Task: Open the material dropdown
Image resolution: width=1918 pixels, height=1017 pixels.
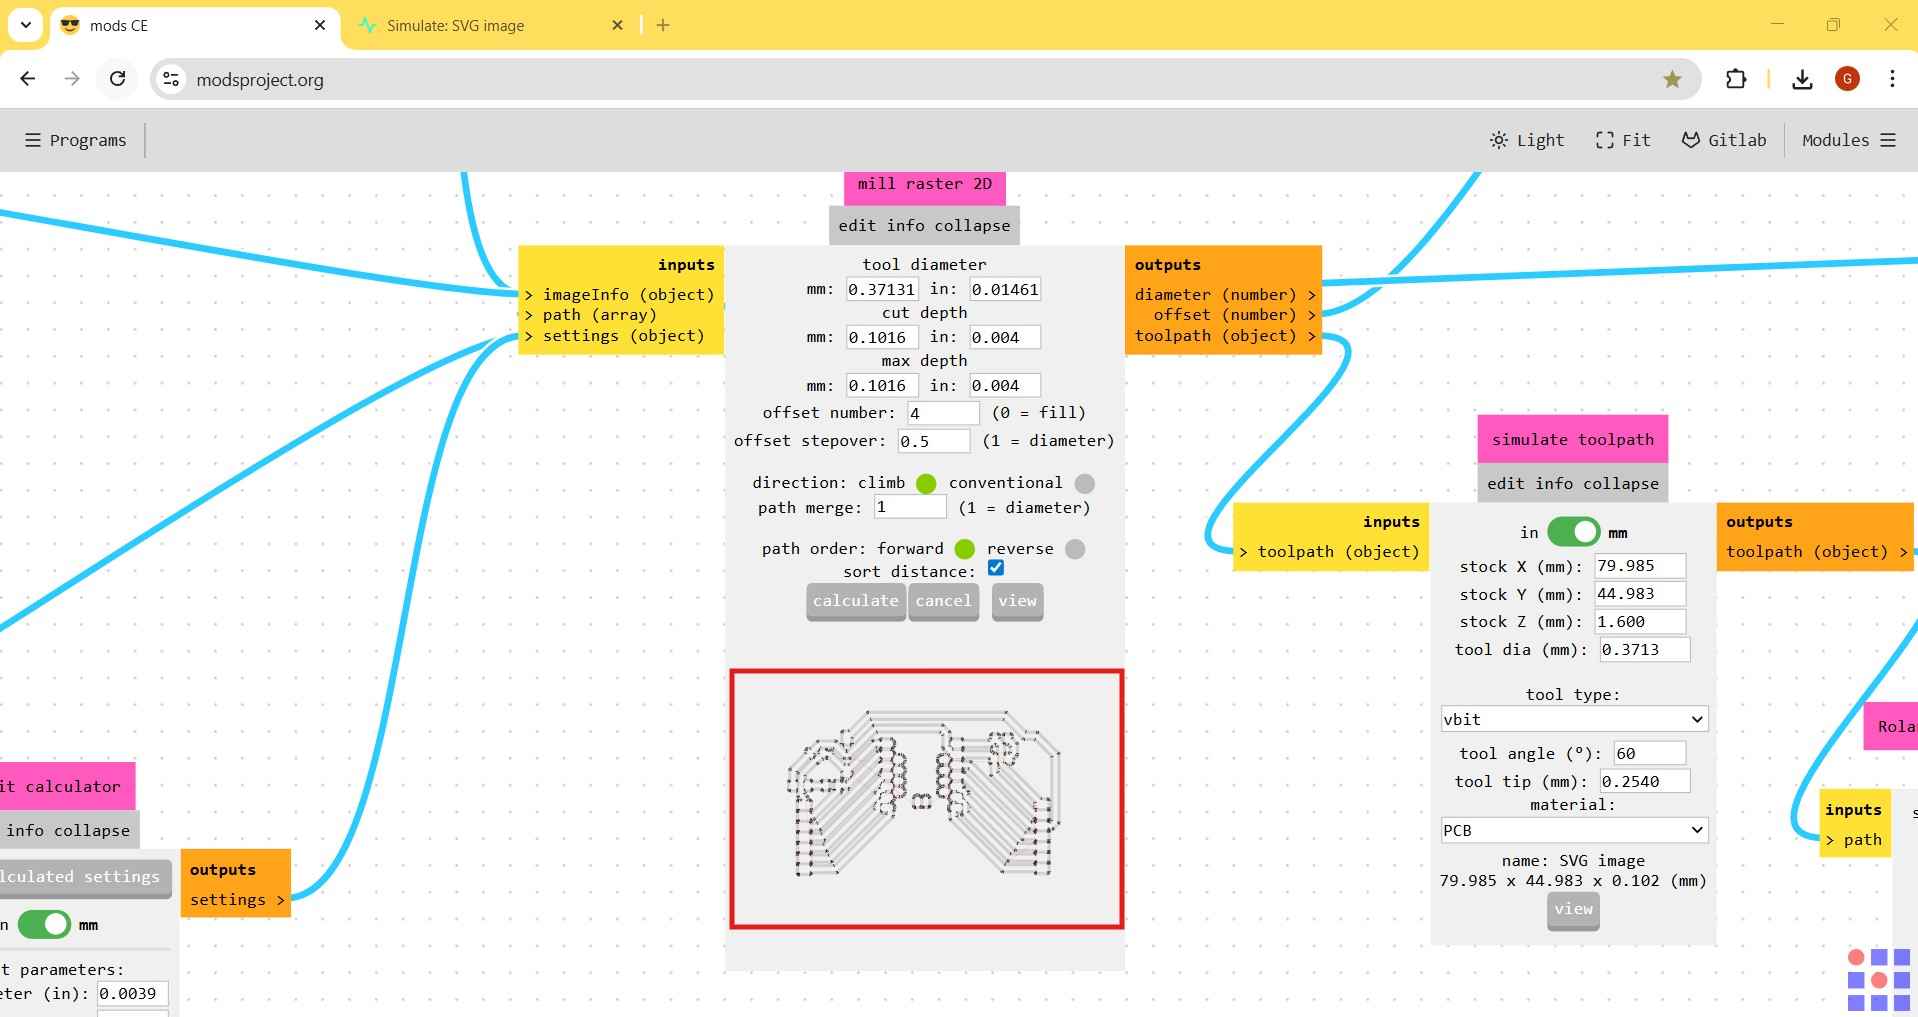Action: click(x=1574, y=830)
